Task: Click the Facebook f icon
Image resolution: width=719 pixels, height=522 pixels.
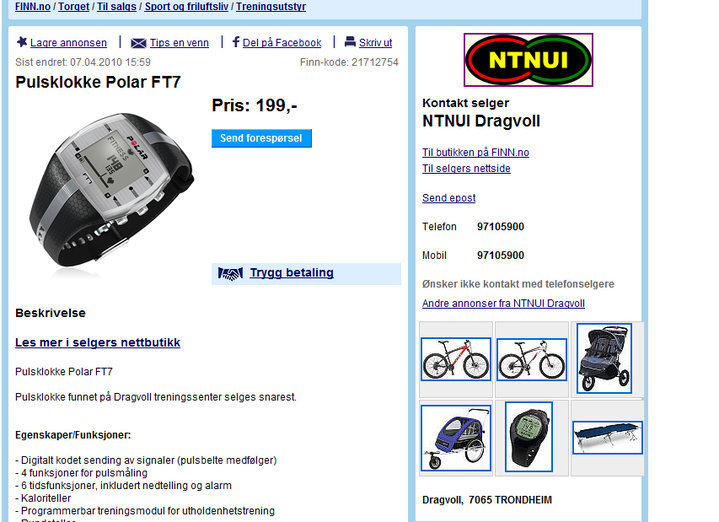Action: tap(236, 42)
